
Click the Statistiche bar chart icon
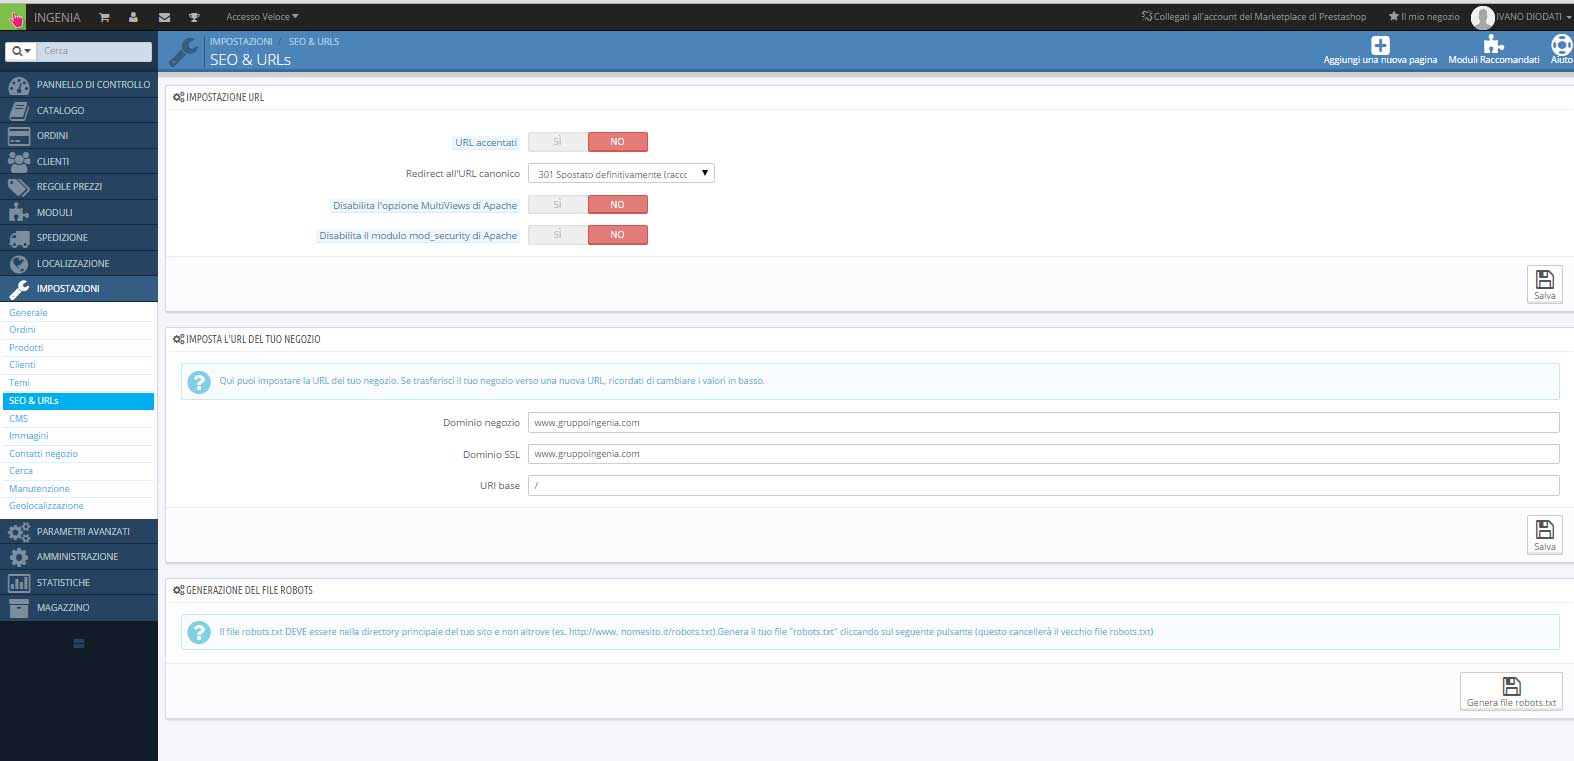19,582
